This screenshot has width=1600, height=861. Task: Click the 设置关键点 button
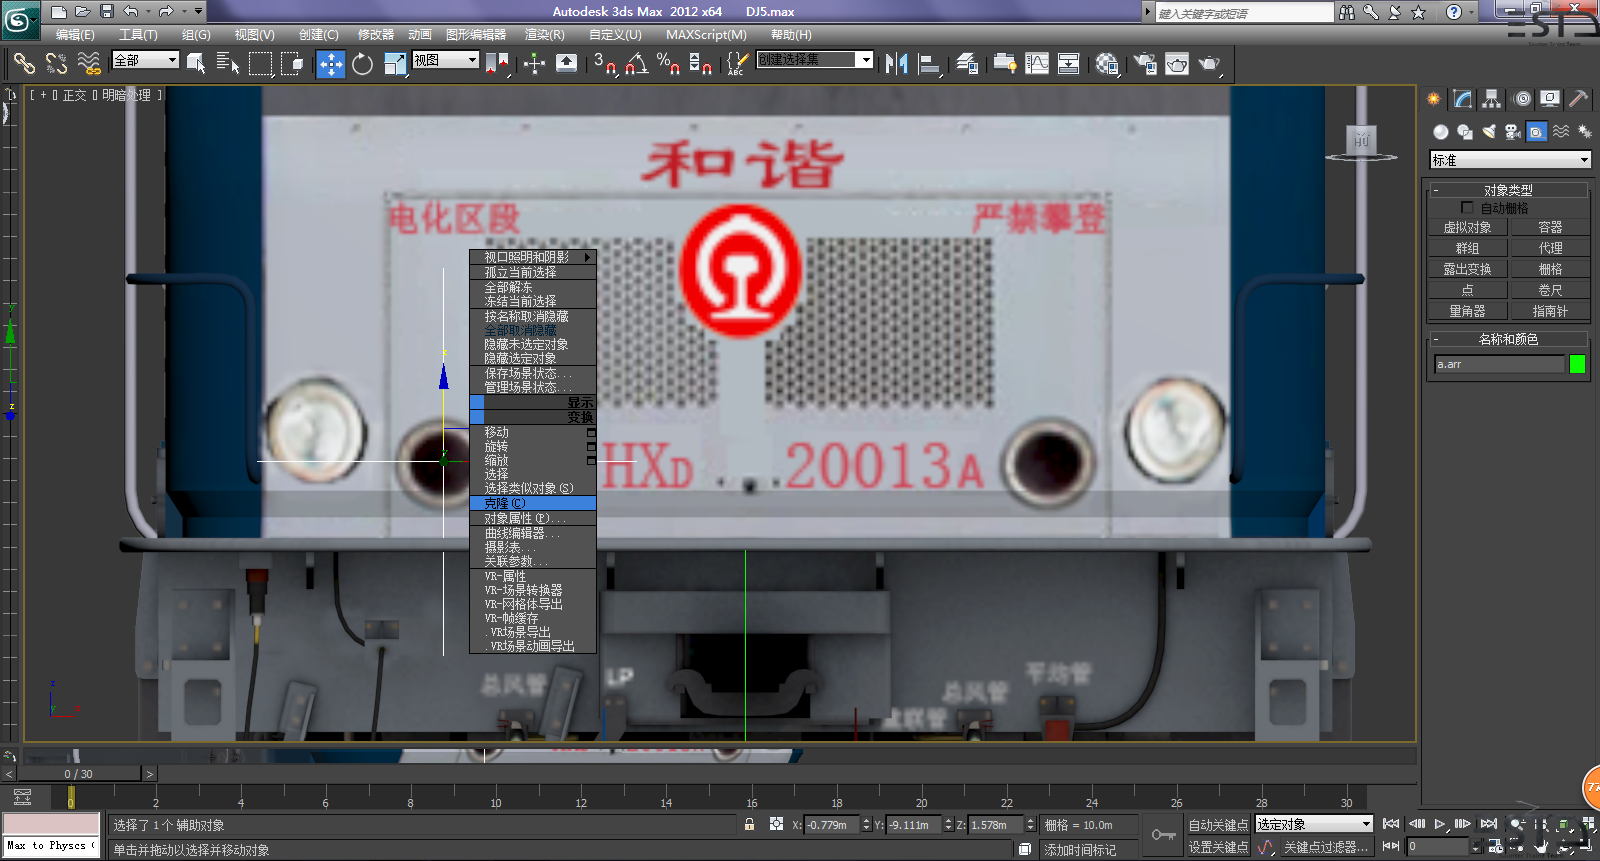(1218, 847)
